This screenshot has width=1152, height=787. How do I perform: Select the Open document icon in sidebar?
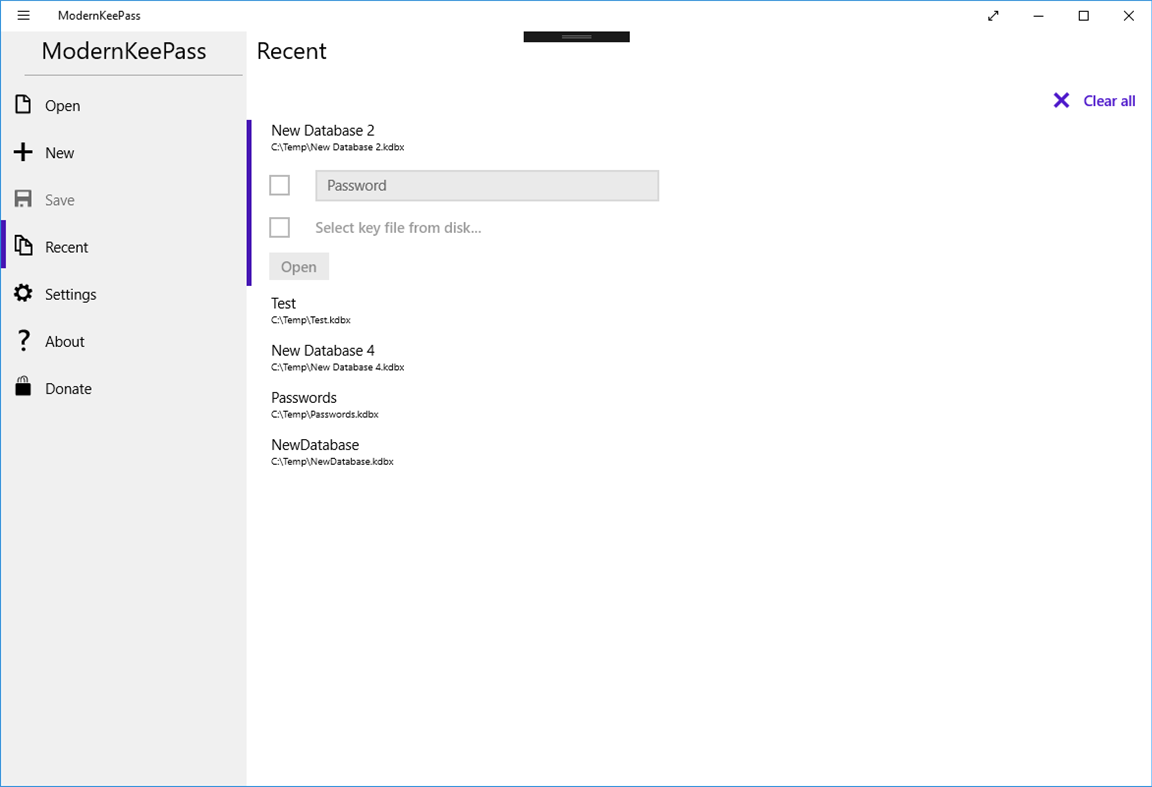[22, 105]
